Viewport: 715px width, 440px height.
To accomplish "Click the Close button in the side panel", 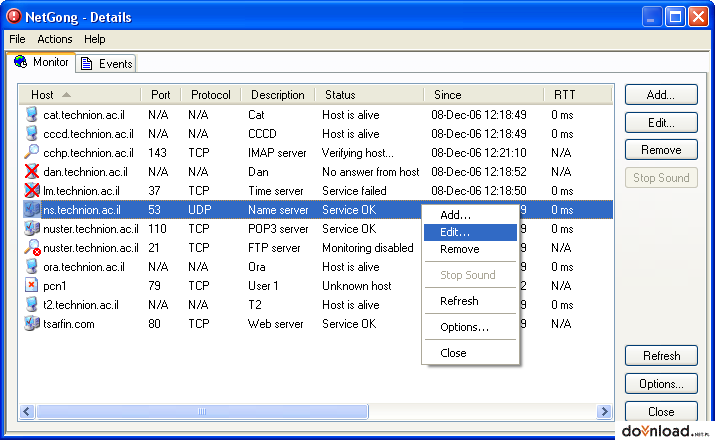I will click(x=661, y=412).
